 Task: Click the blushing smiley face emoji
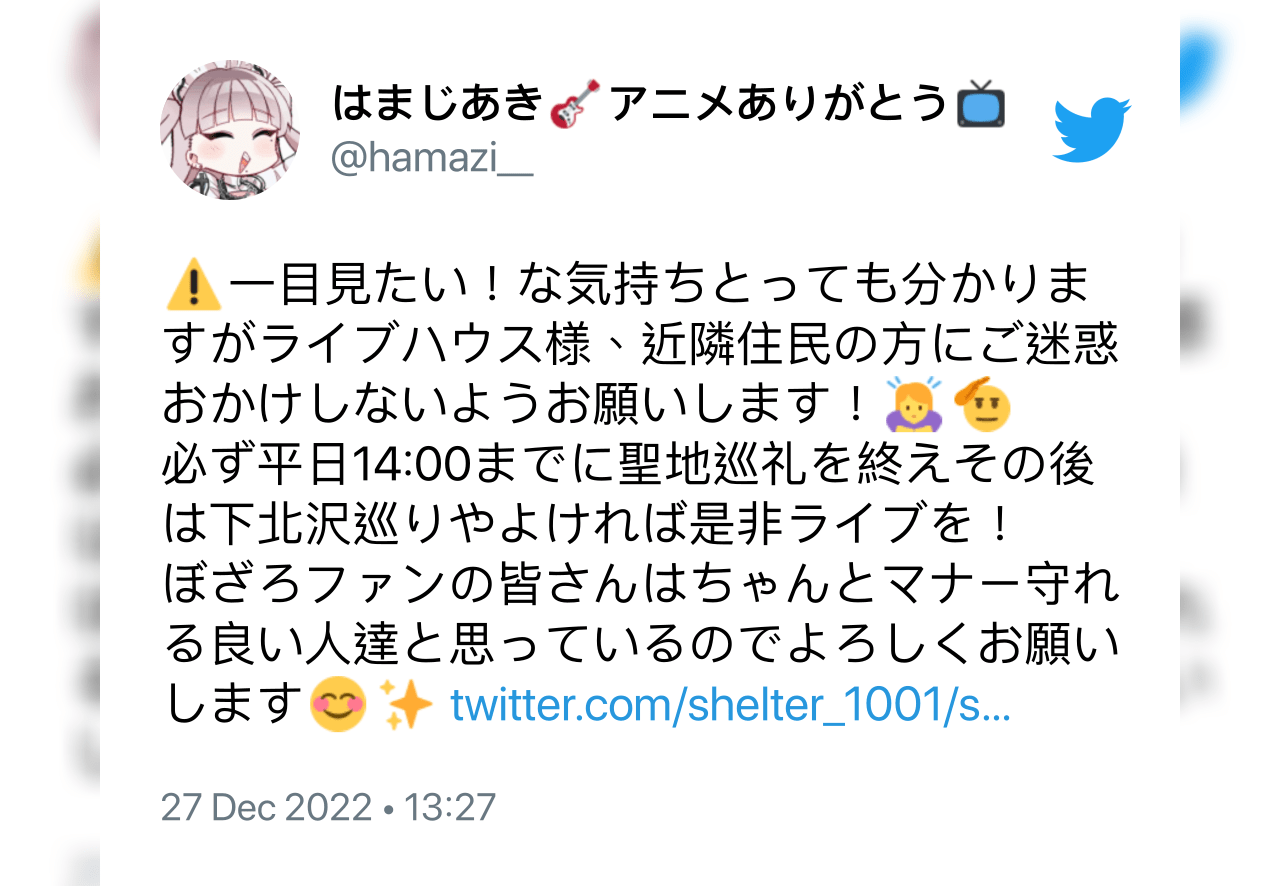pyautogui.click(x=339, y=704)
